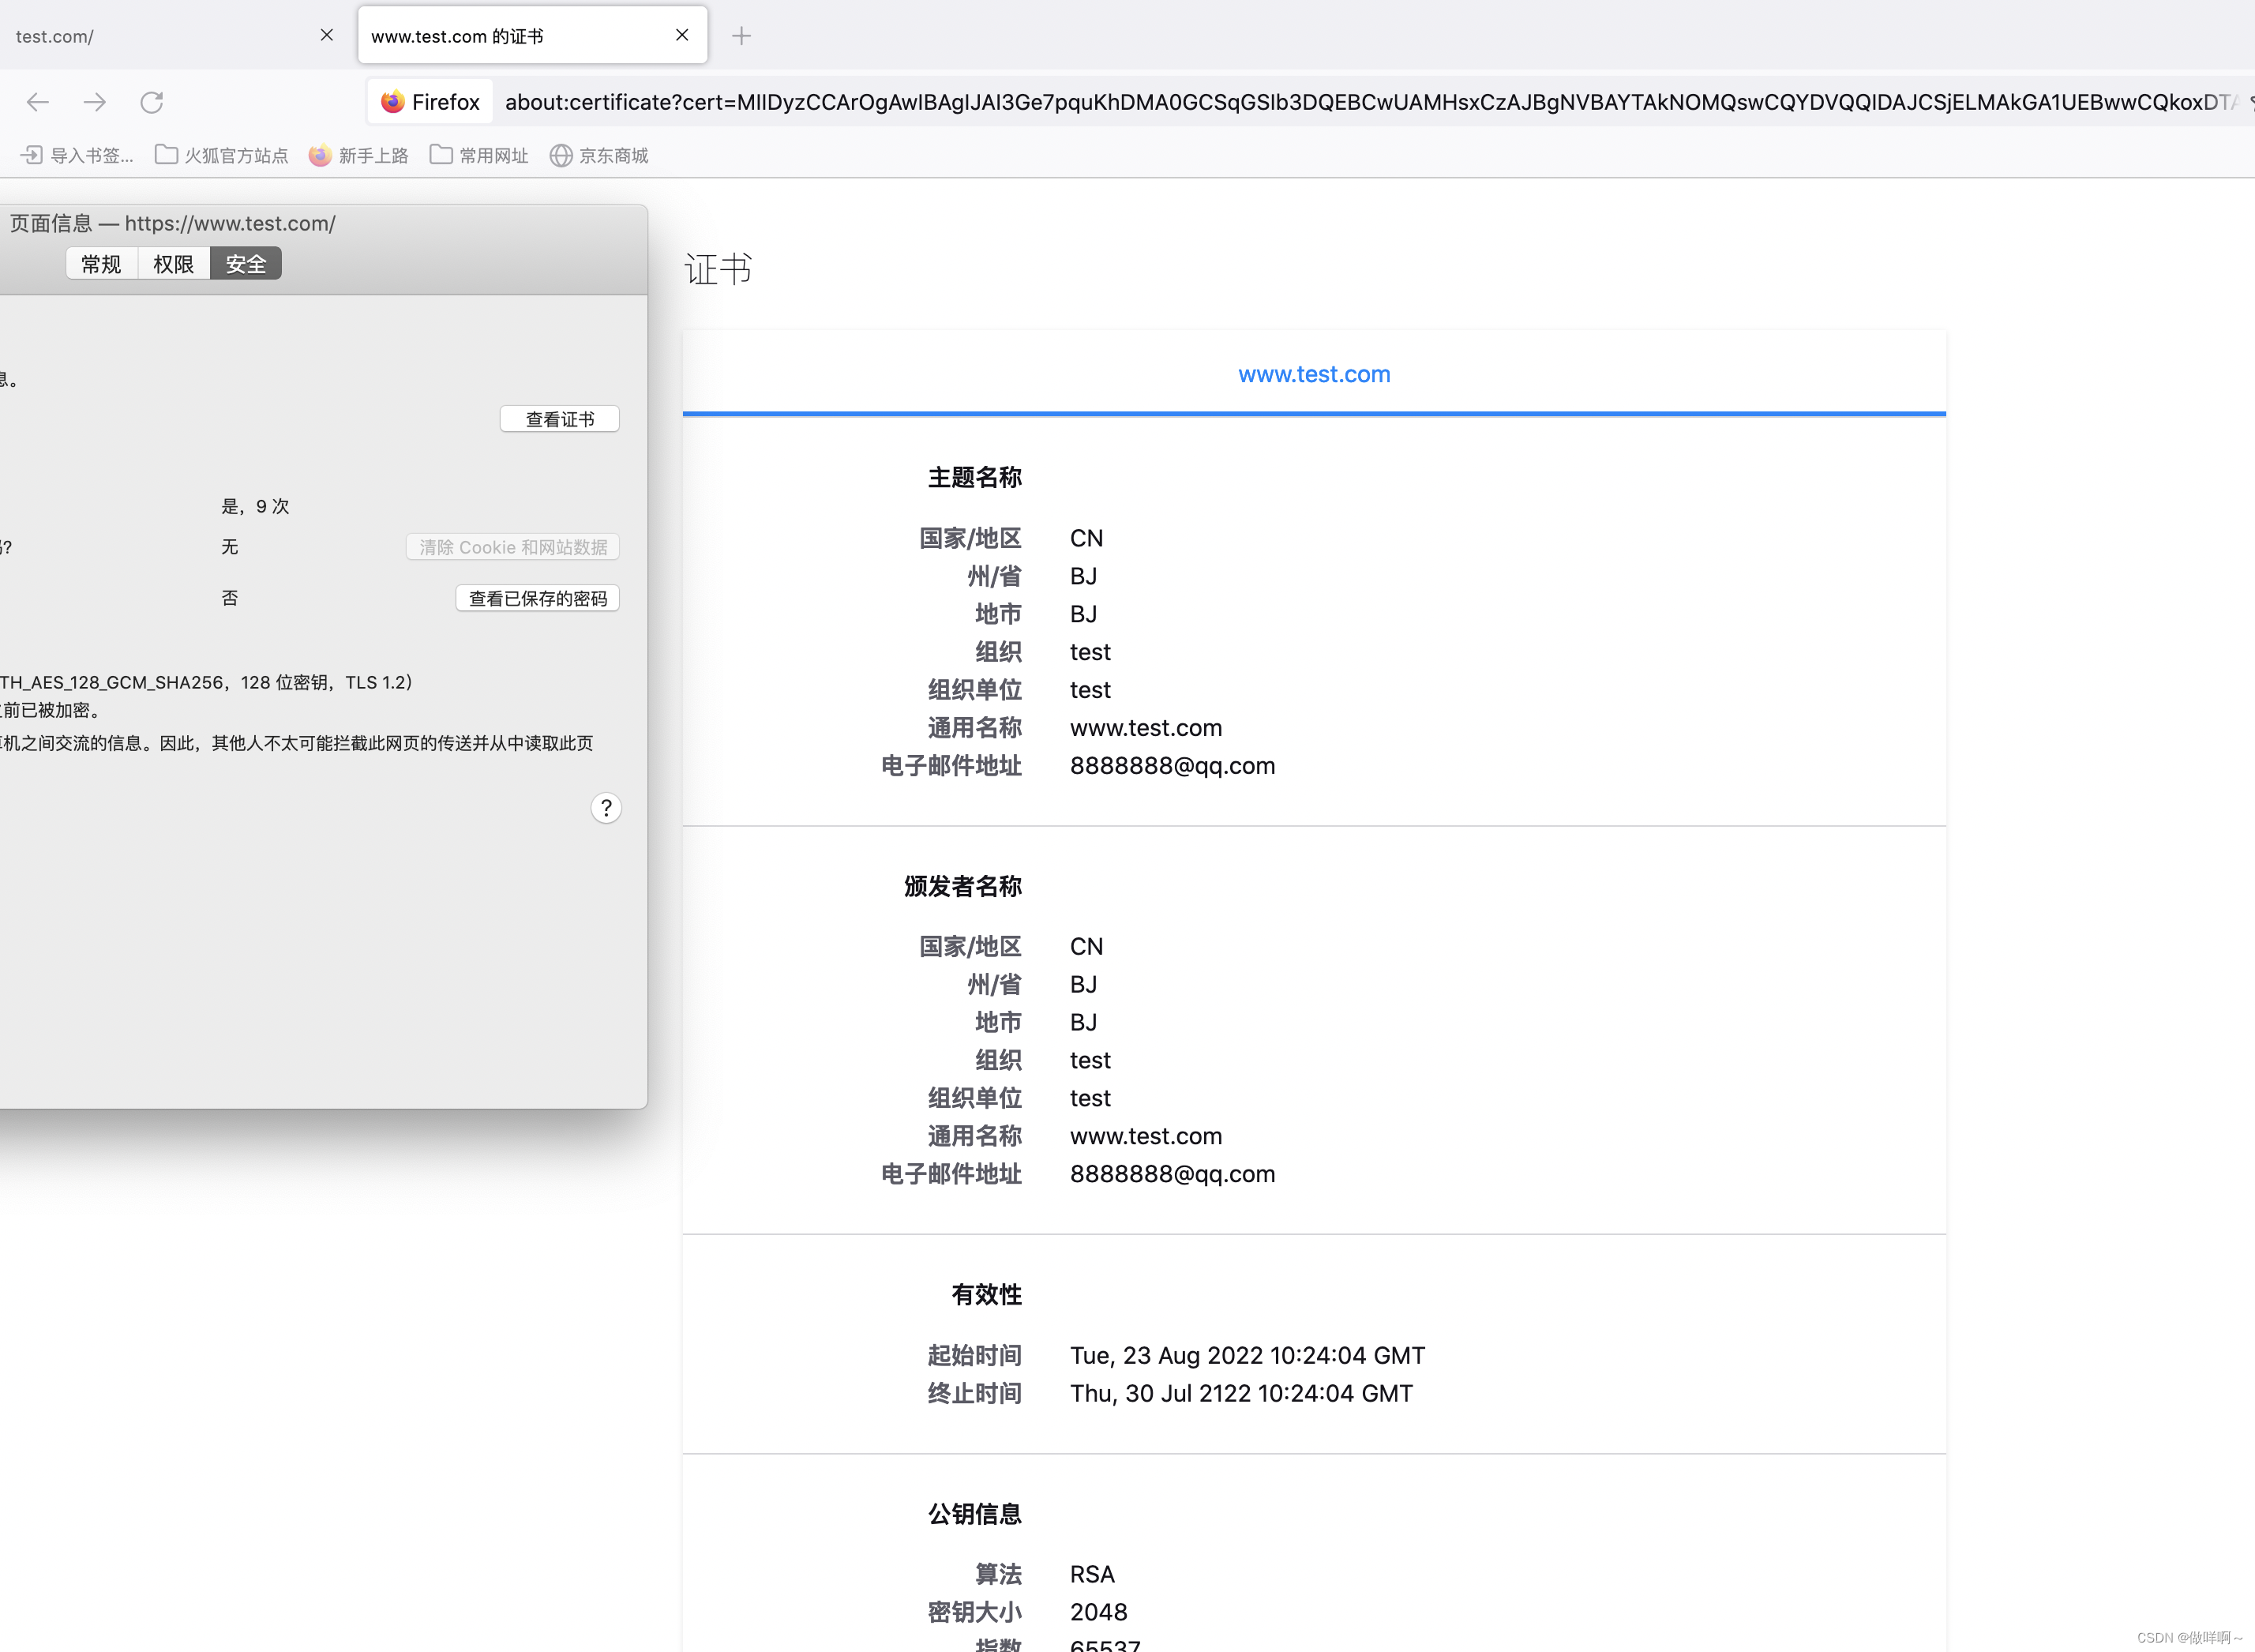2255x1652 pixels.
Task: Click the help question mark button
Action: [x=606, y=808]
